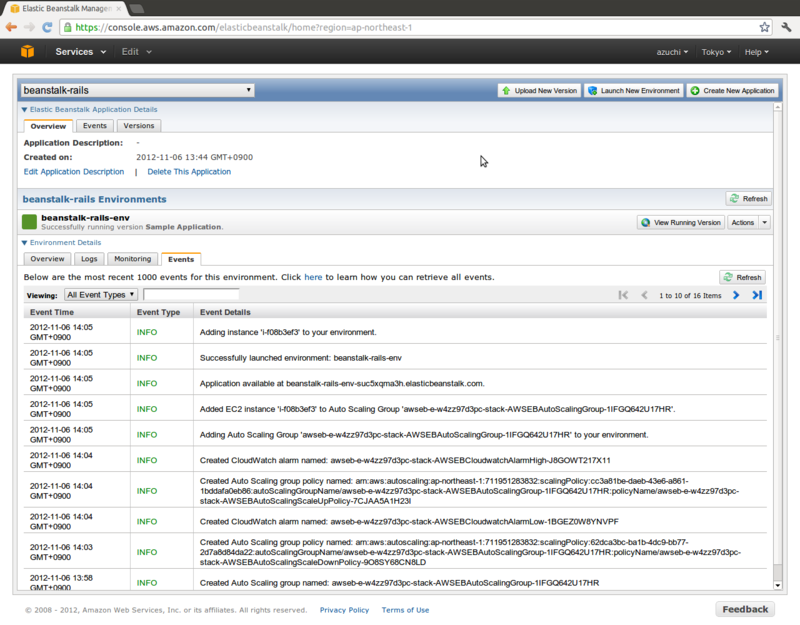Screen dimensions: 800x625
Task: Click the green beanstalk-rails-env status square
Action: pos(30,222)
